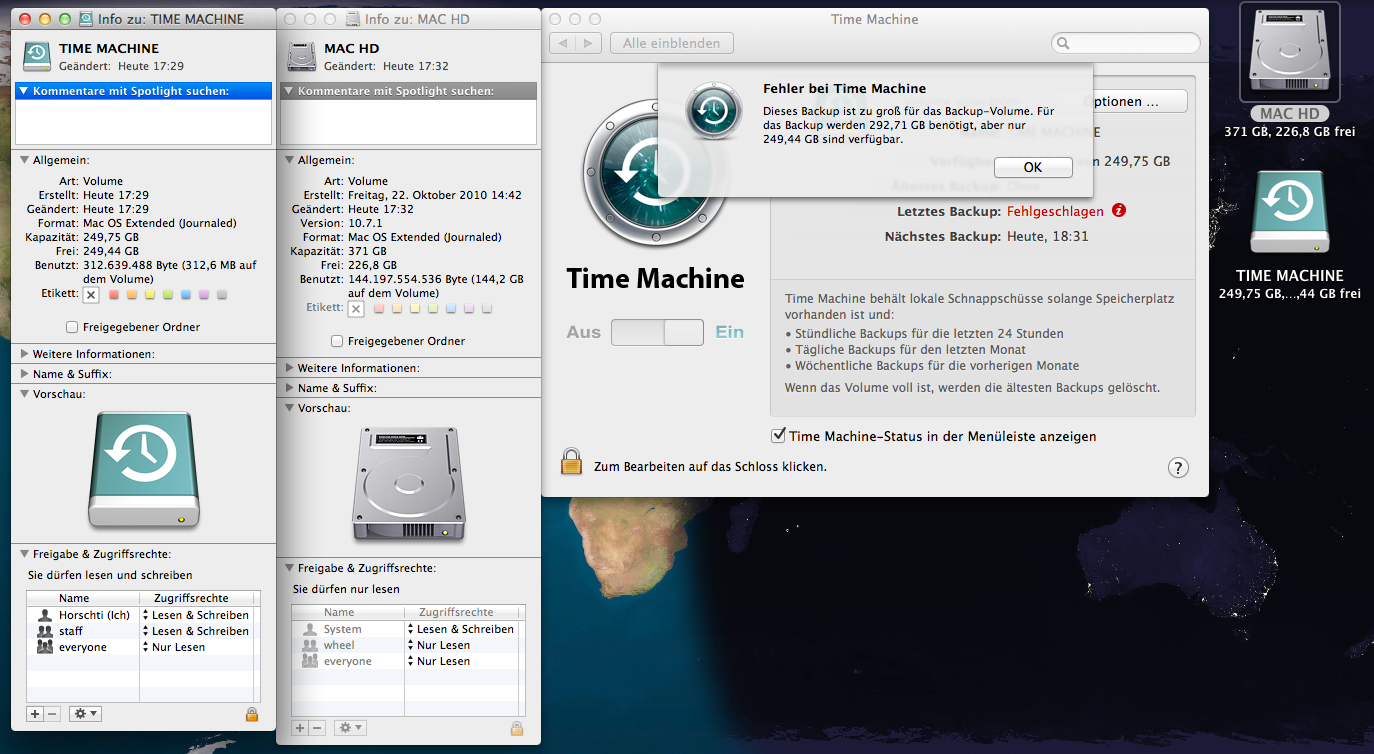The height and width of the screenshot is (754, 1374).
Task: Open Horschti (Ich) privilege dropdown
Action: [x=195, y=615]
